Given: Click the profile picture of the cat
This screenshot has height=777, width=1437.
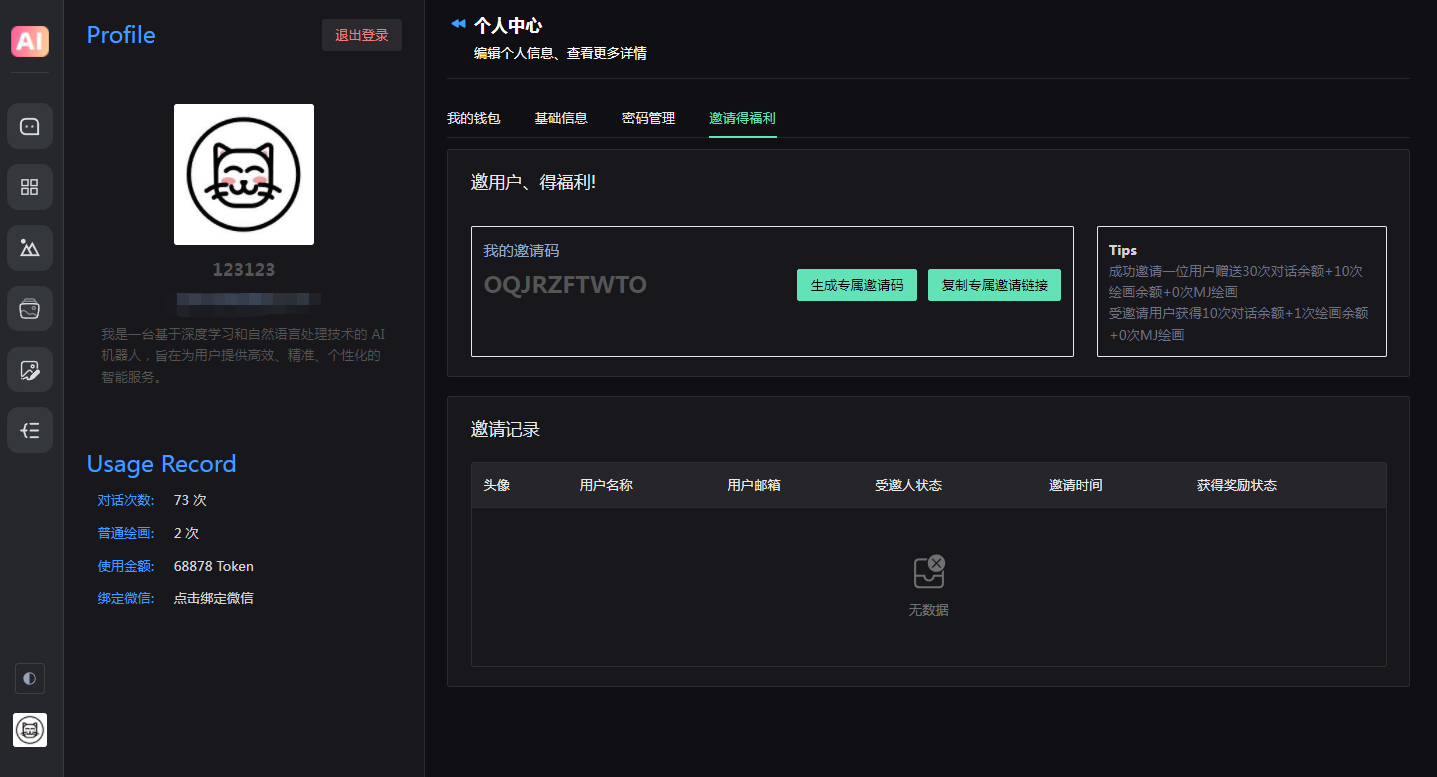Looking at the screenshot, I should [x=243, y=174].
